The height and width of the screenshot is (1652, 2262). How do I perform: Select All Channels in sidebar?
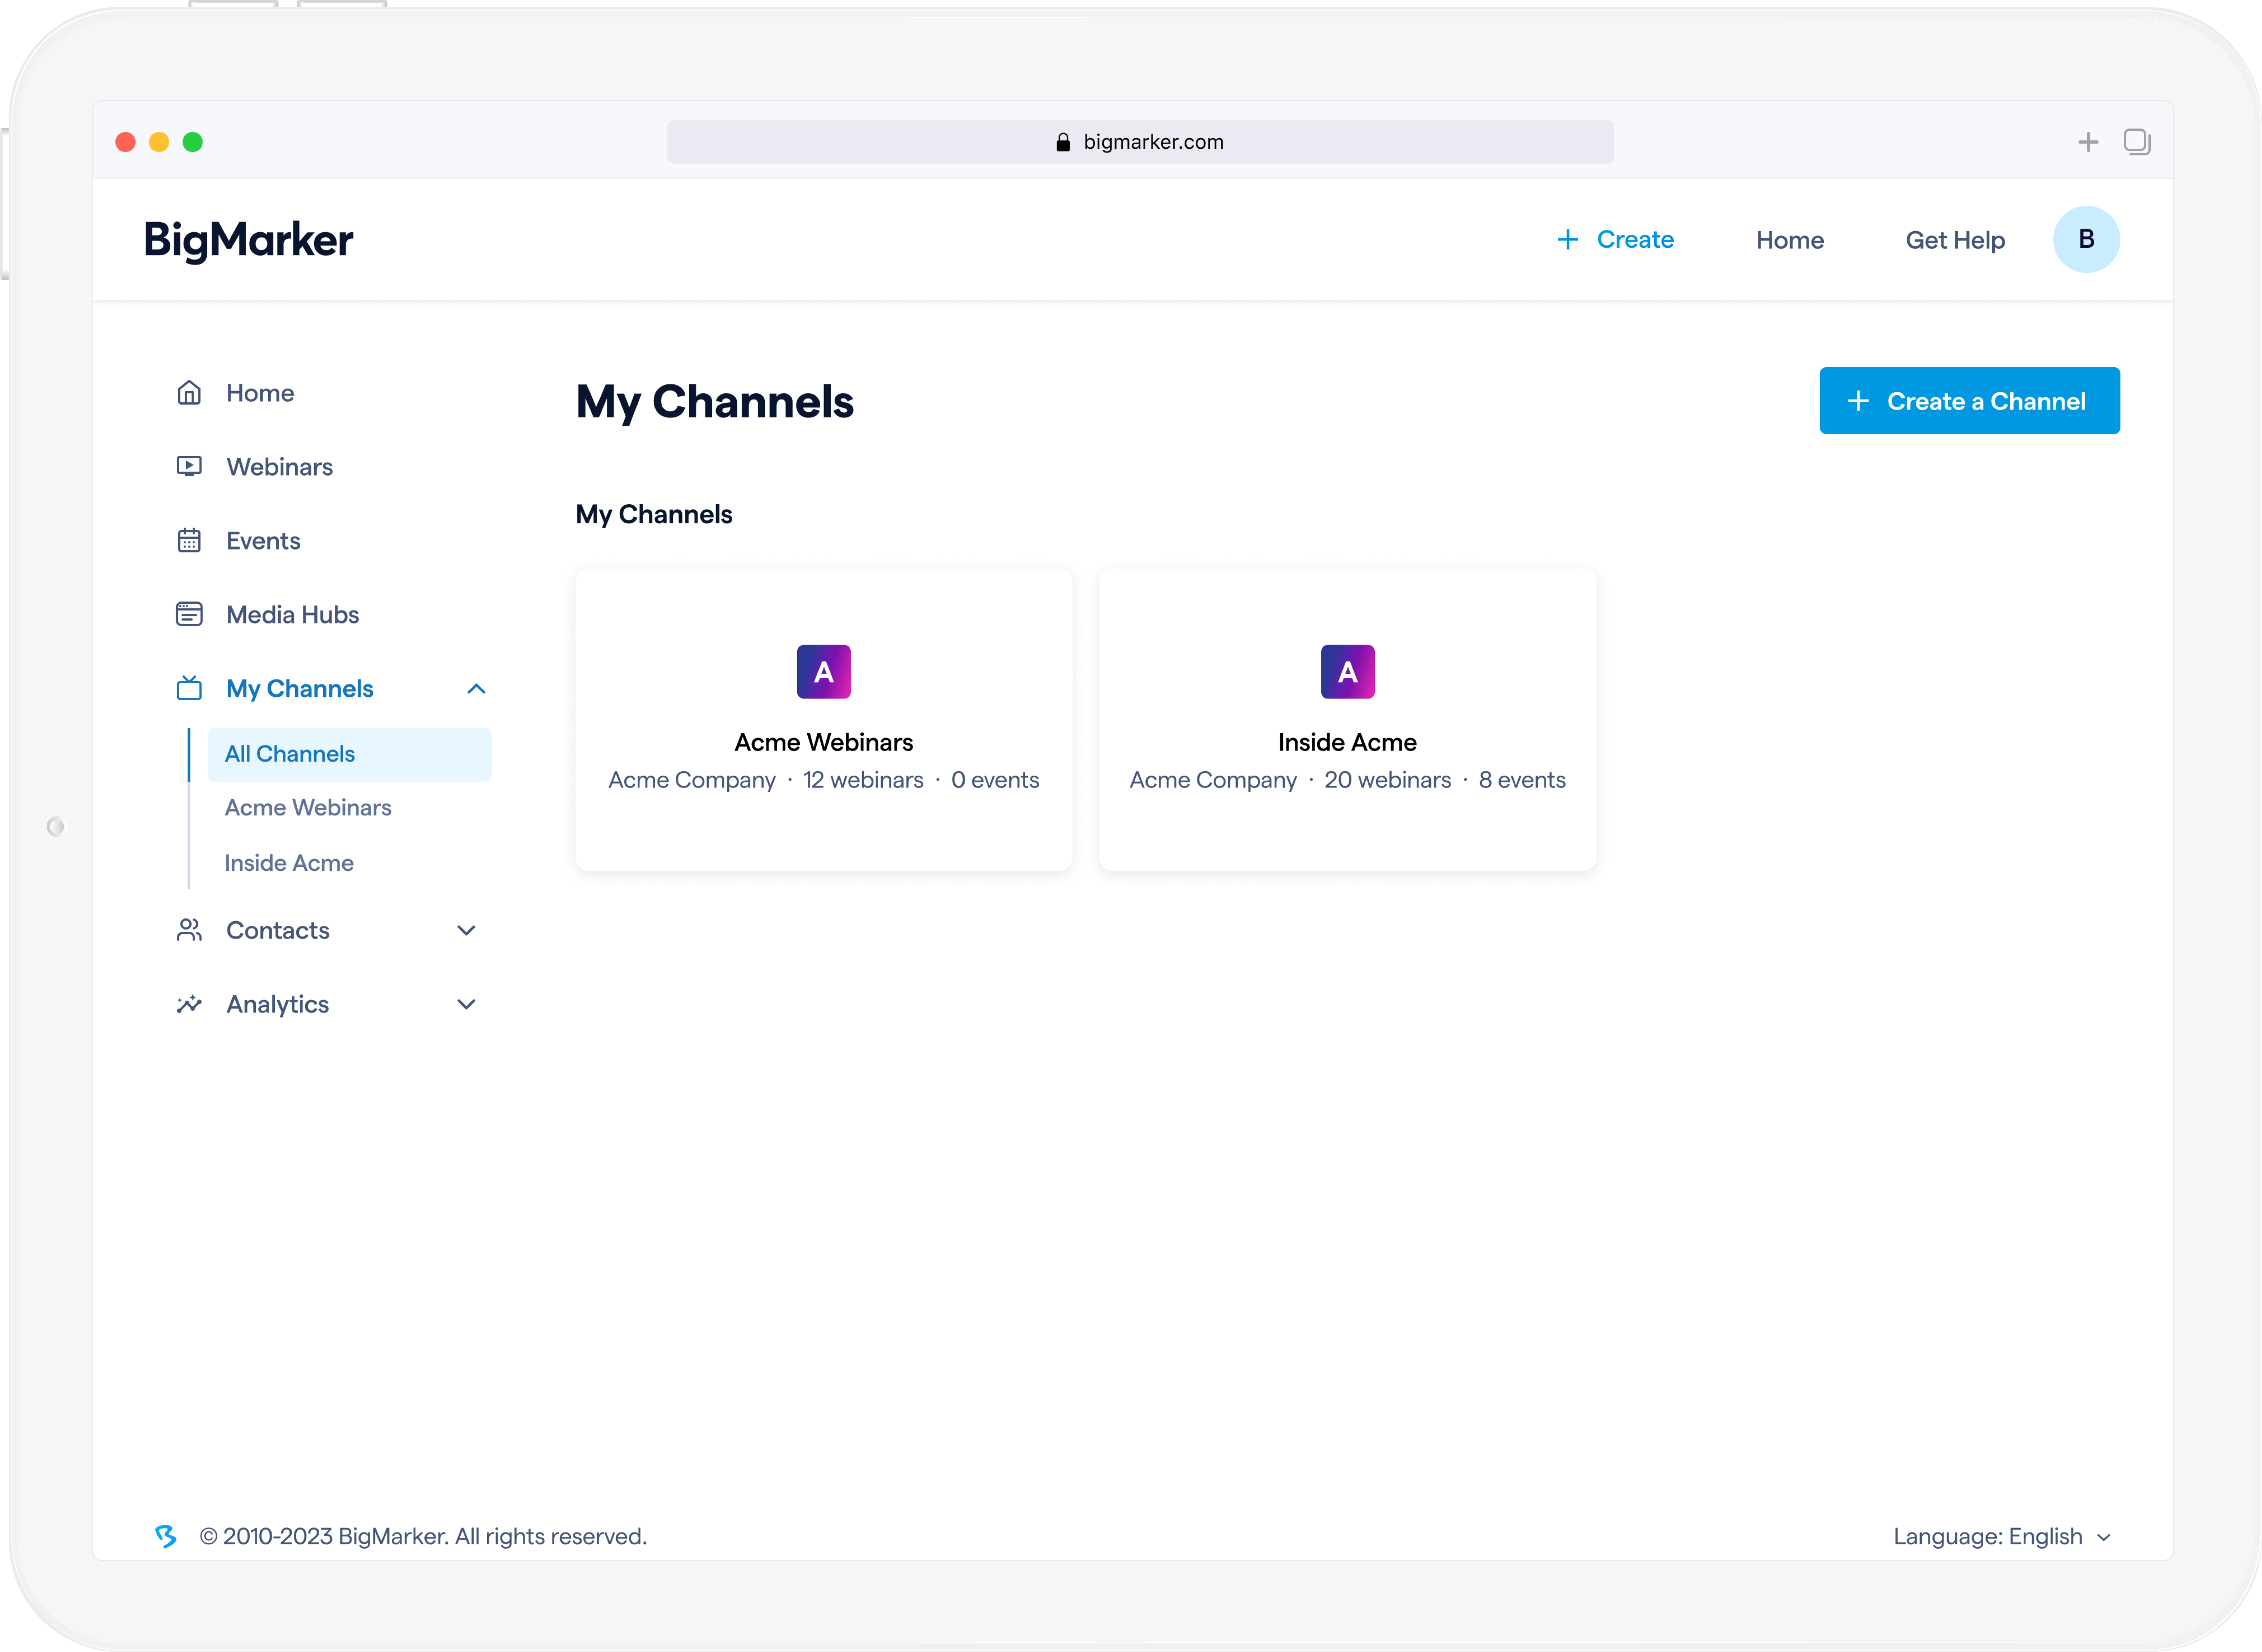point(290,754)
